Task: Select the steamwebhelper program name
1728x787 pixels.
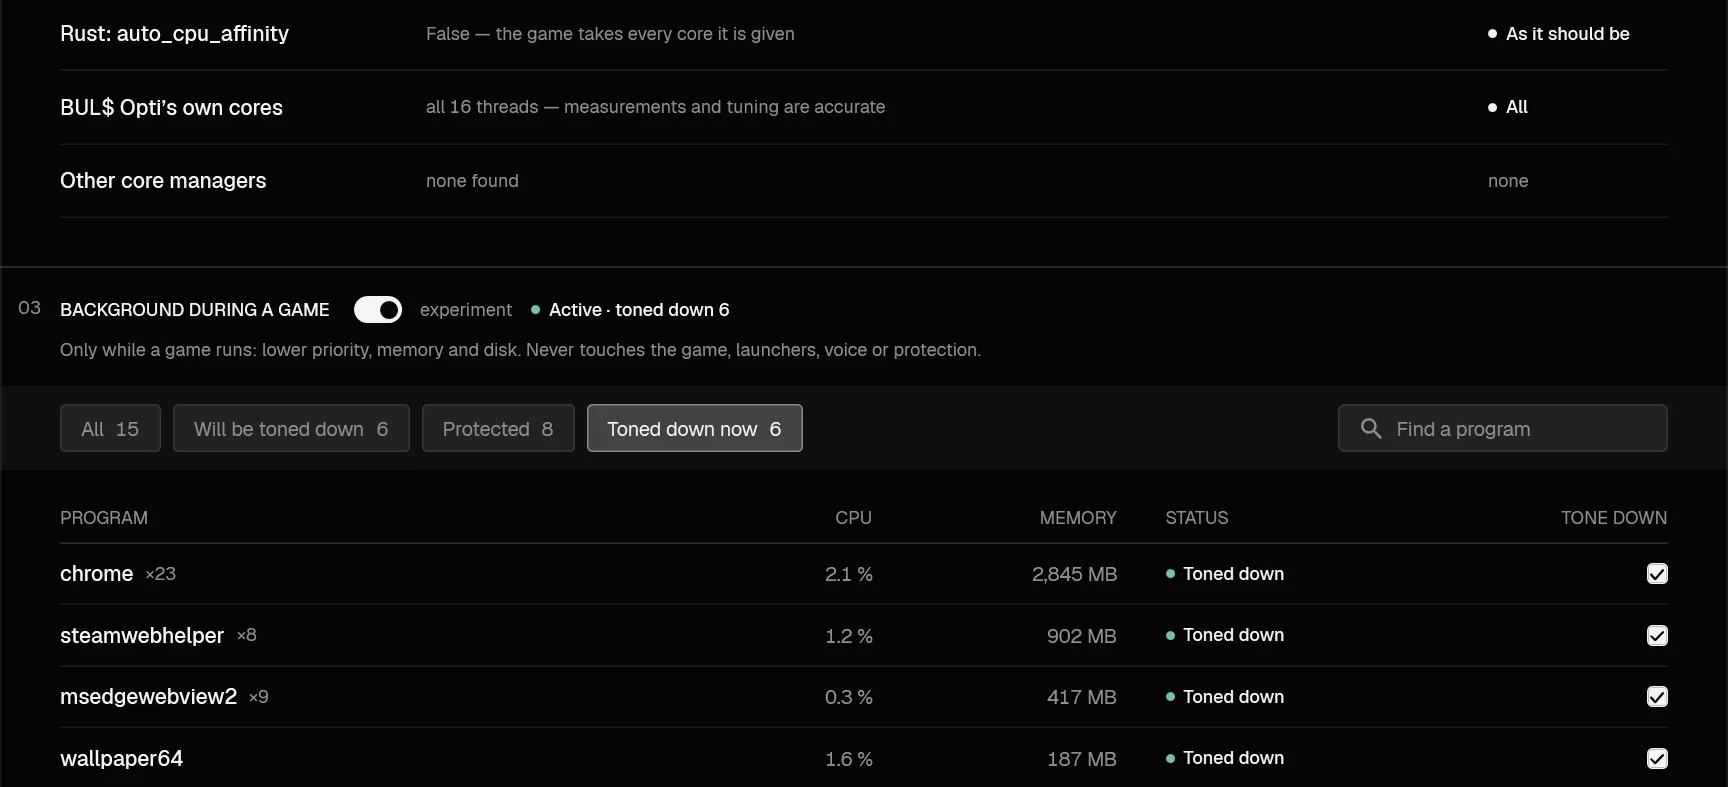Action: click(142, 636)
